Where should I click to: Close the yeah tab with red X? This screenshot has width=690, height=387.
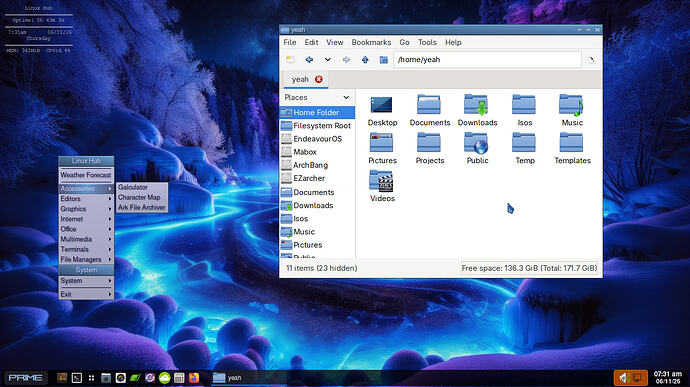319,79
